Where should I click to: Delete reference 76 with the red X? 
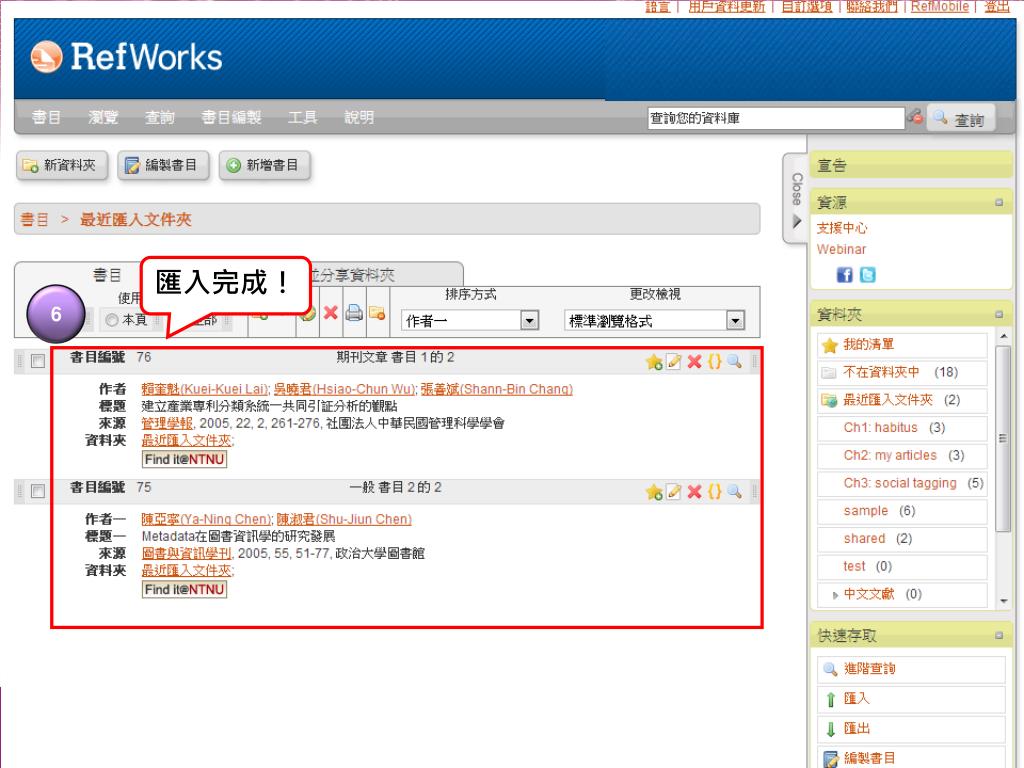click(x=694, y=361)
